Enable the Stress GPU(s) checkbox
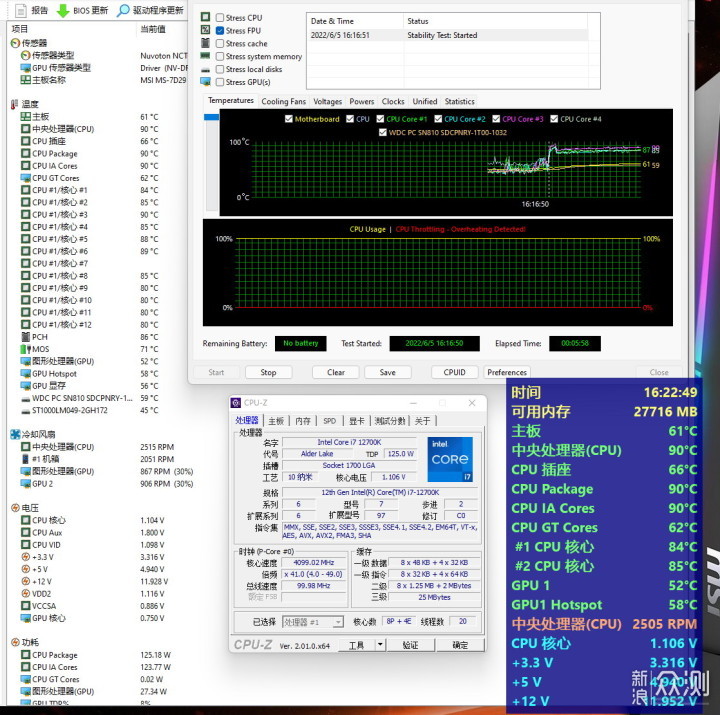The width and height of the screenshot is (720, 715). point(220,82)
